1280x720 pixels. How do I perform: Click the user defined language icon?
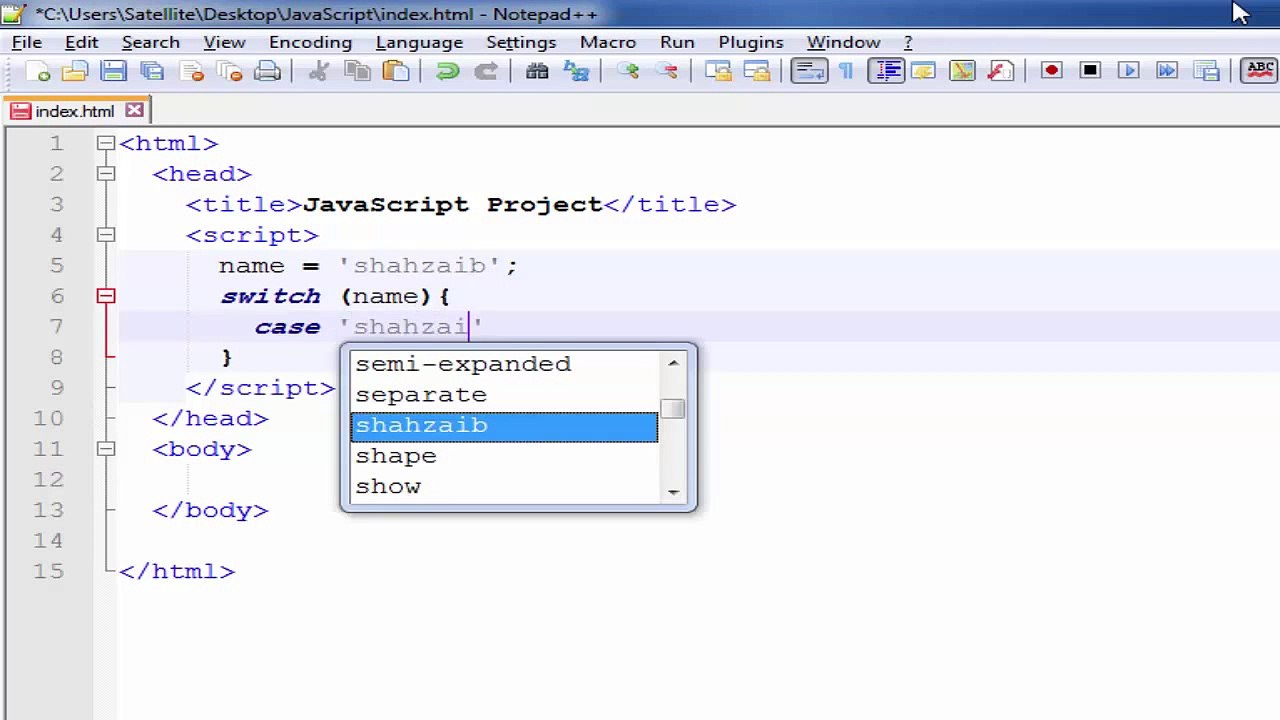pyautogui.click(x=923, y=71)
